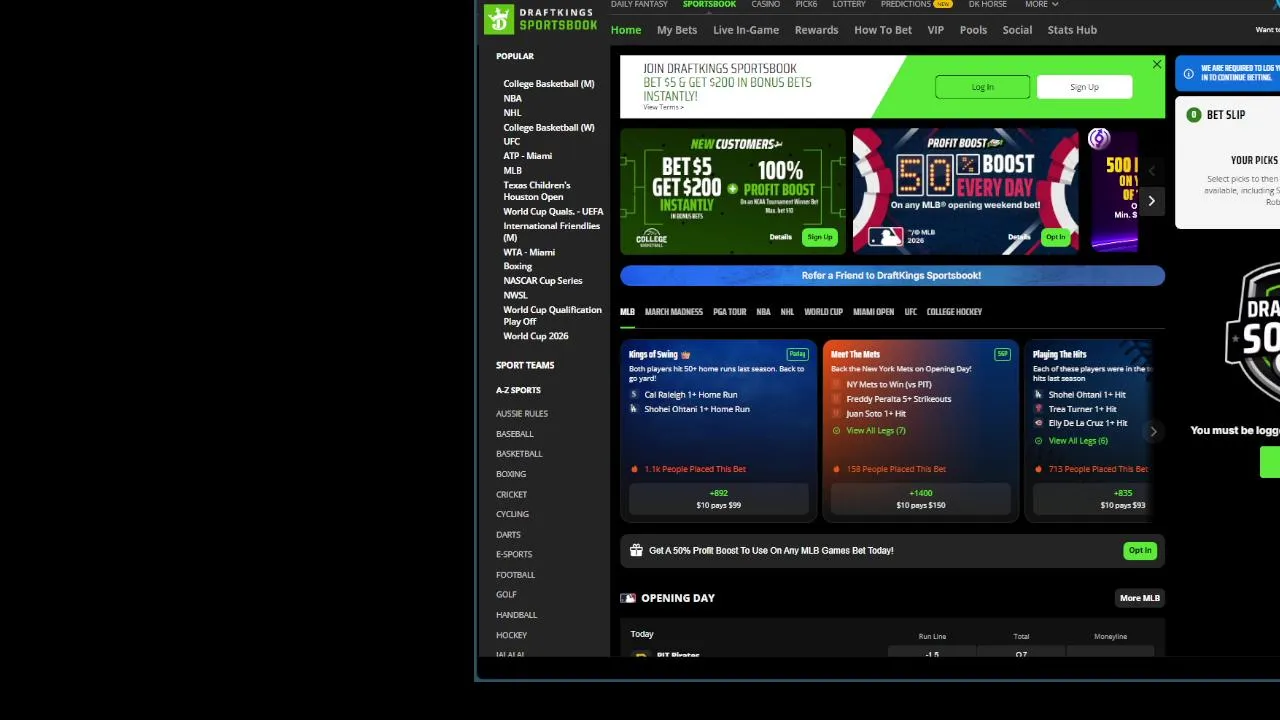The image size is (1280, 720).
Task: Select the MIAMI OPEN featured tab
Action: (873, 312)
